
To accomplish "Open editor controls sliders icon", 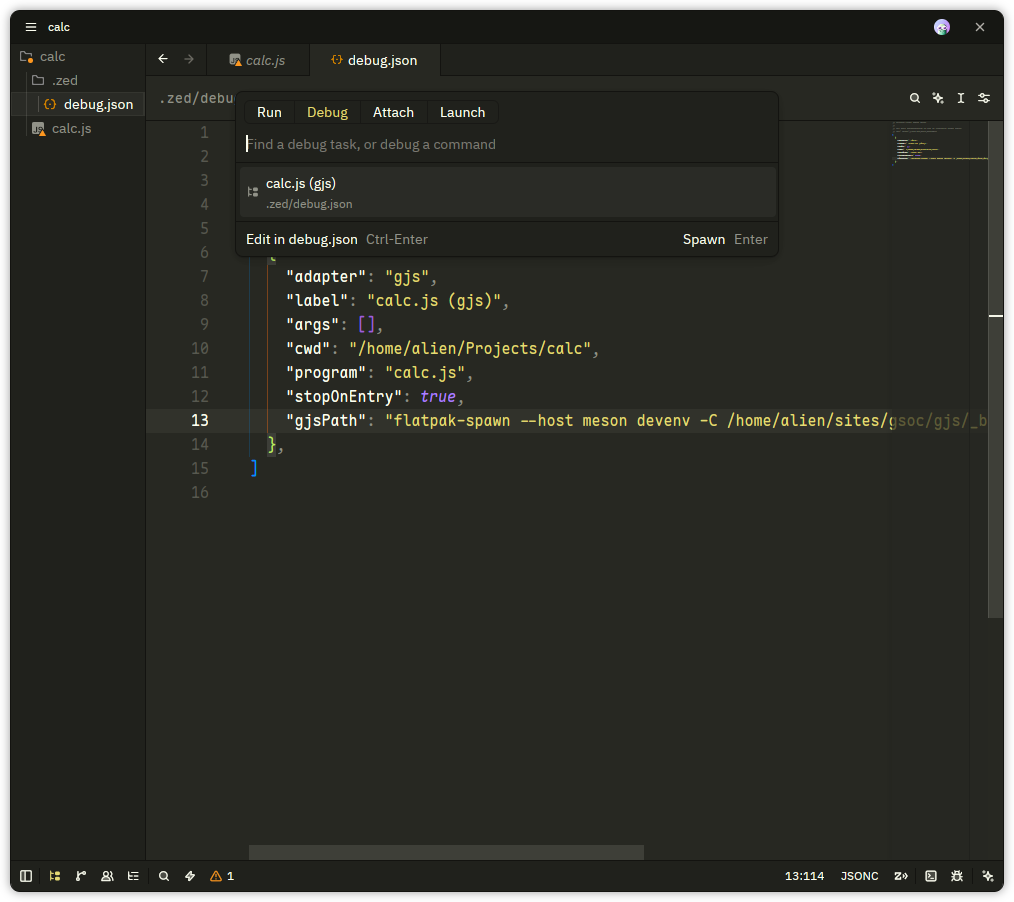I will [984, 98].
